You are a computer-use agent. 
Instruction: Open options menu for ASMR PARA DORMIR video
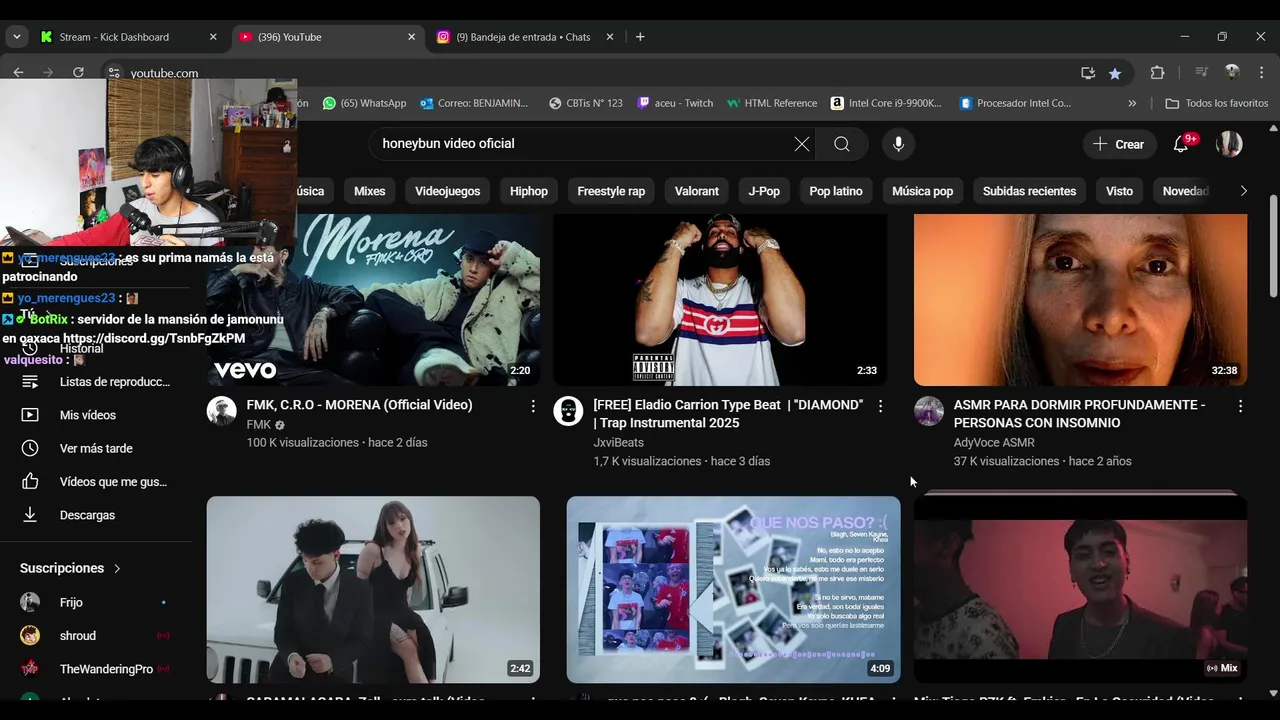(x=1240, y=406)
